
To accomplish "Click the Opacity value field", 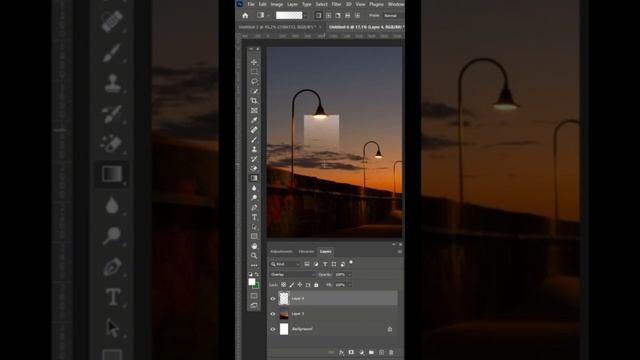I will click(340, 275).
